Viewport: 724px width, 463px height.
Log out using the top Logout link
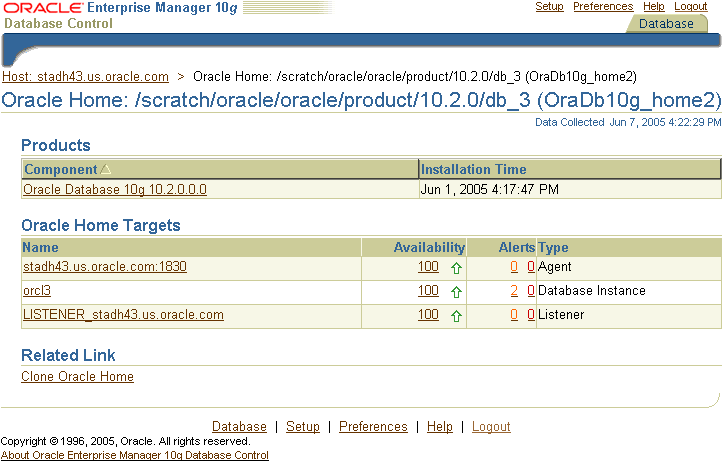(x=691, y=7)
